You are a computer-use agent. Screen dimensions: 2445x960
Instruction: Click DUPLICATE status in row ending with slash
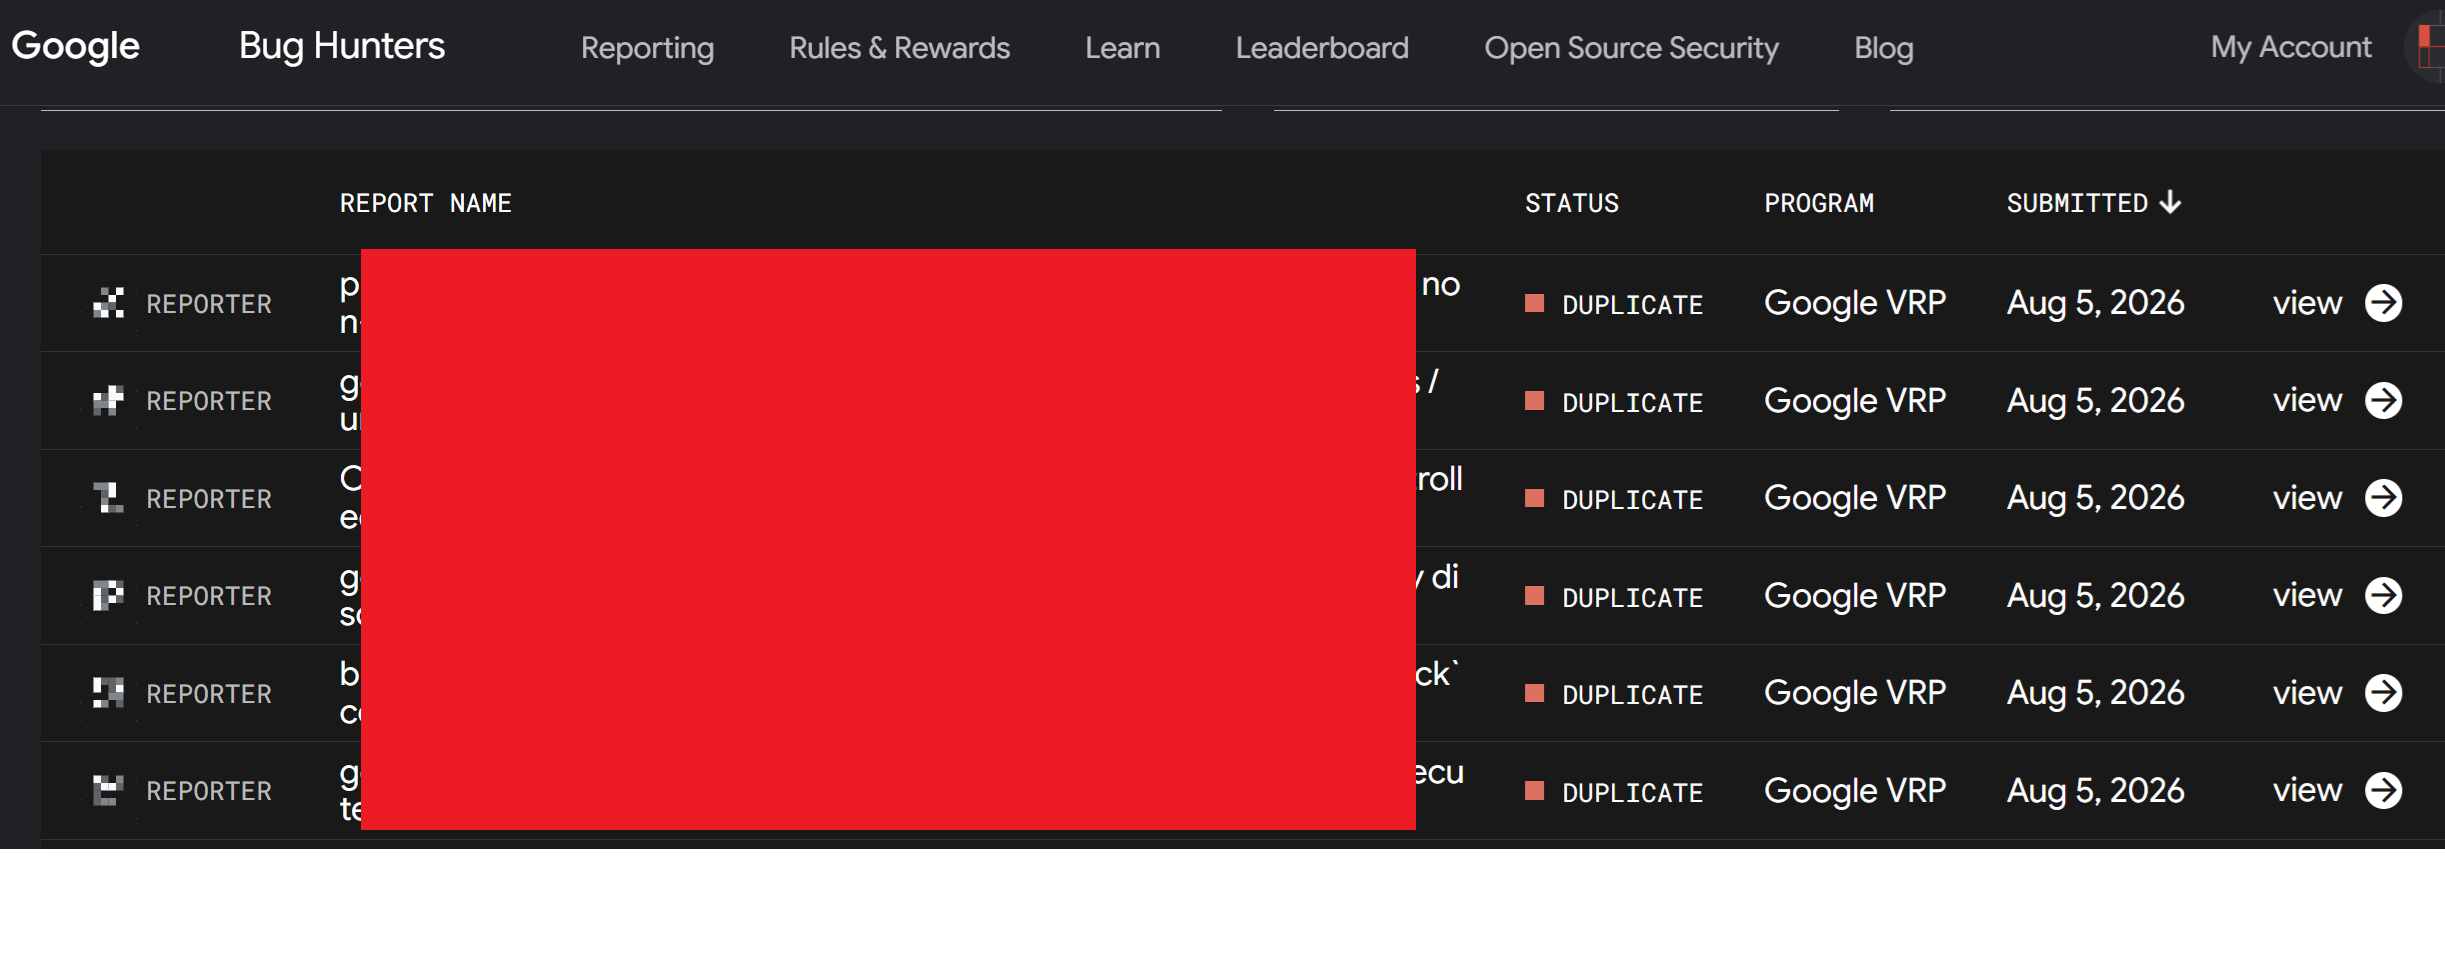[1632, 402]
